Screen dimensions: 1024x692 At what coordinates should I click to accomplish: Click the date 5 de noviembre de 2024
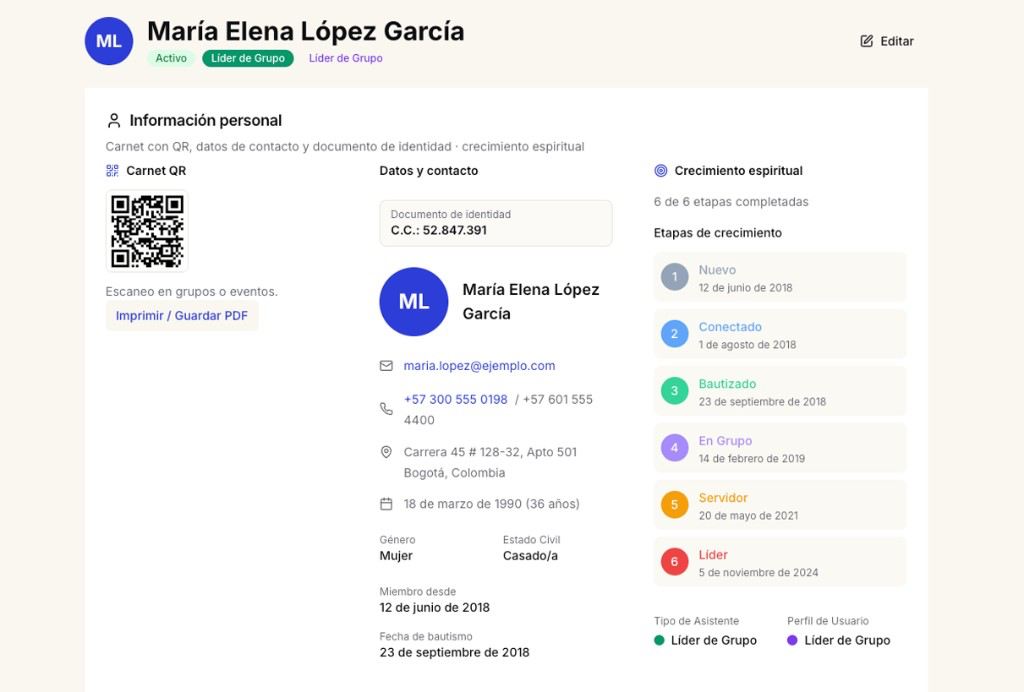point(758,573)
